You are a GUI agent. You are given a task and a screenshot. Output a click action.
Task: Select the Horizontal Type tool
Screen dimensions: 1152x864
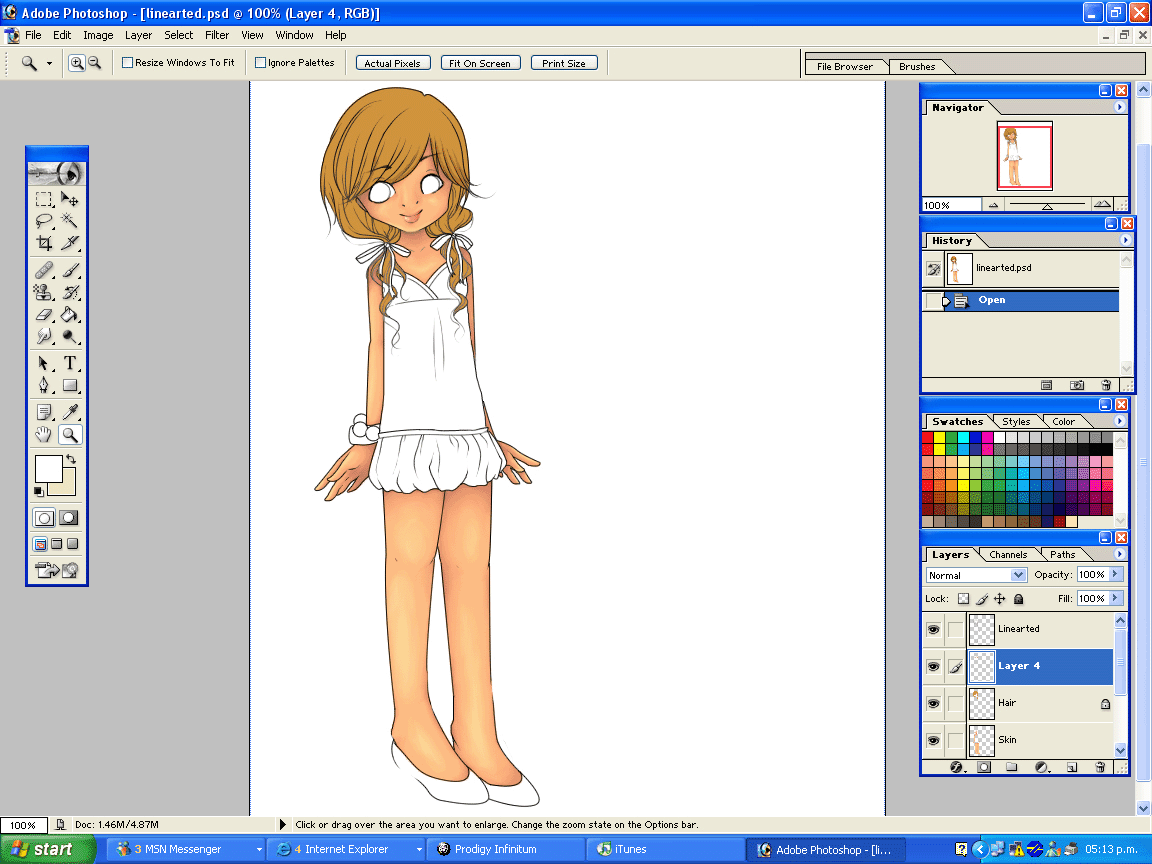pos(70,363)
